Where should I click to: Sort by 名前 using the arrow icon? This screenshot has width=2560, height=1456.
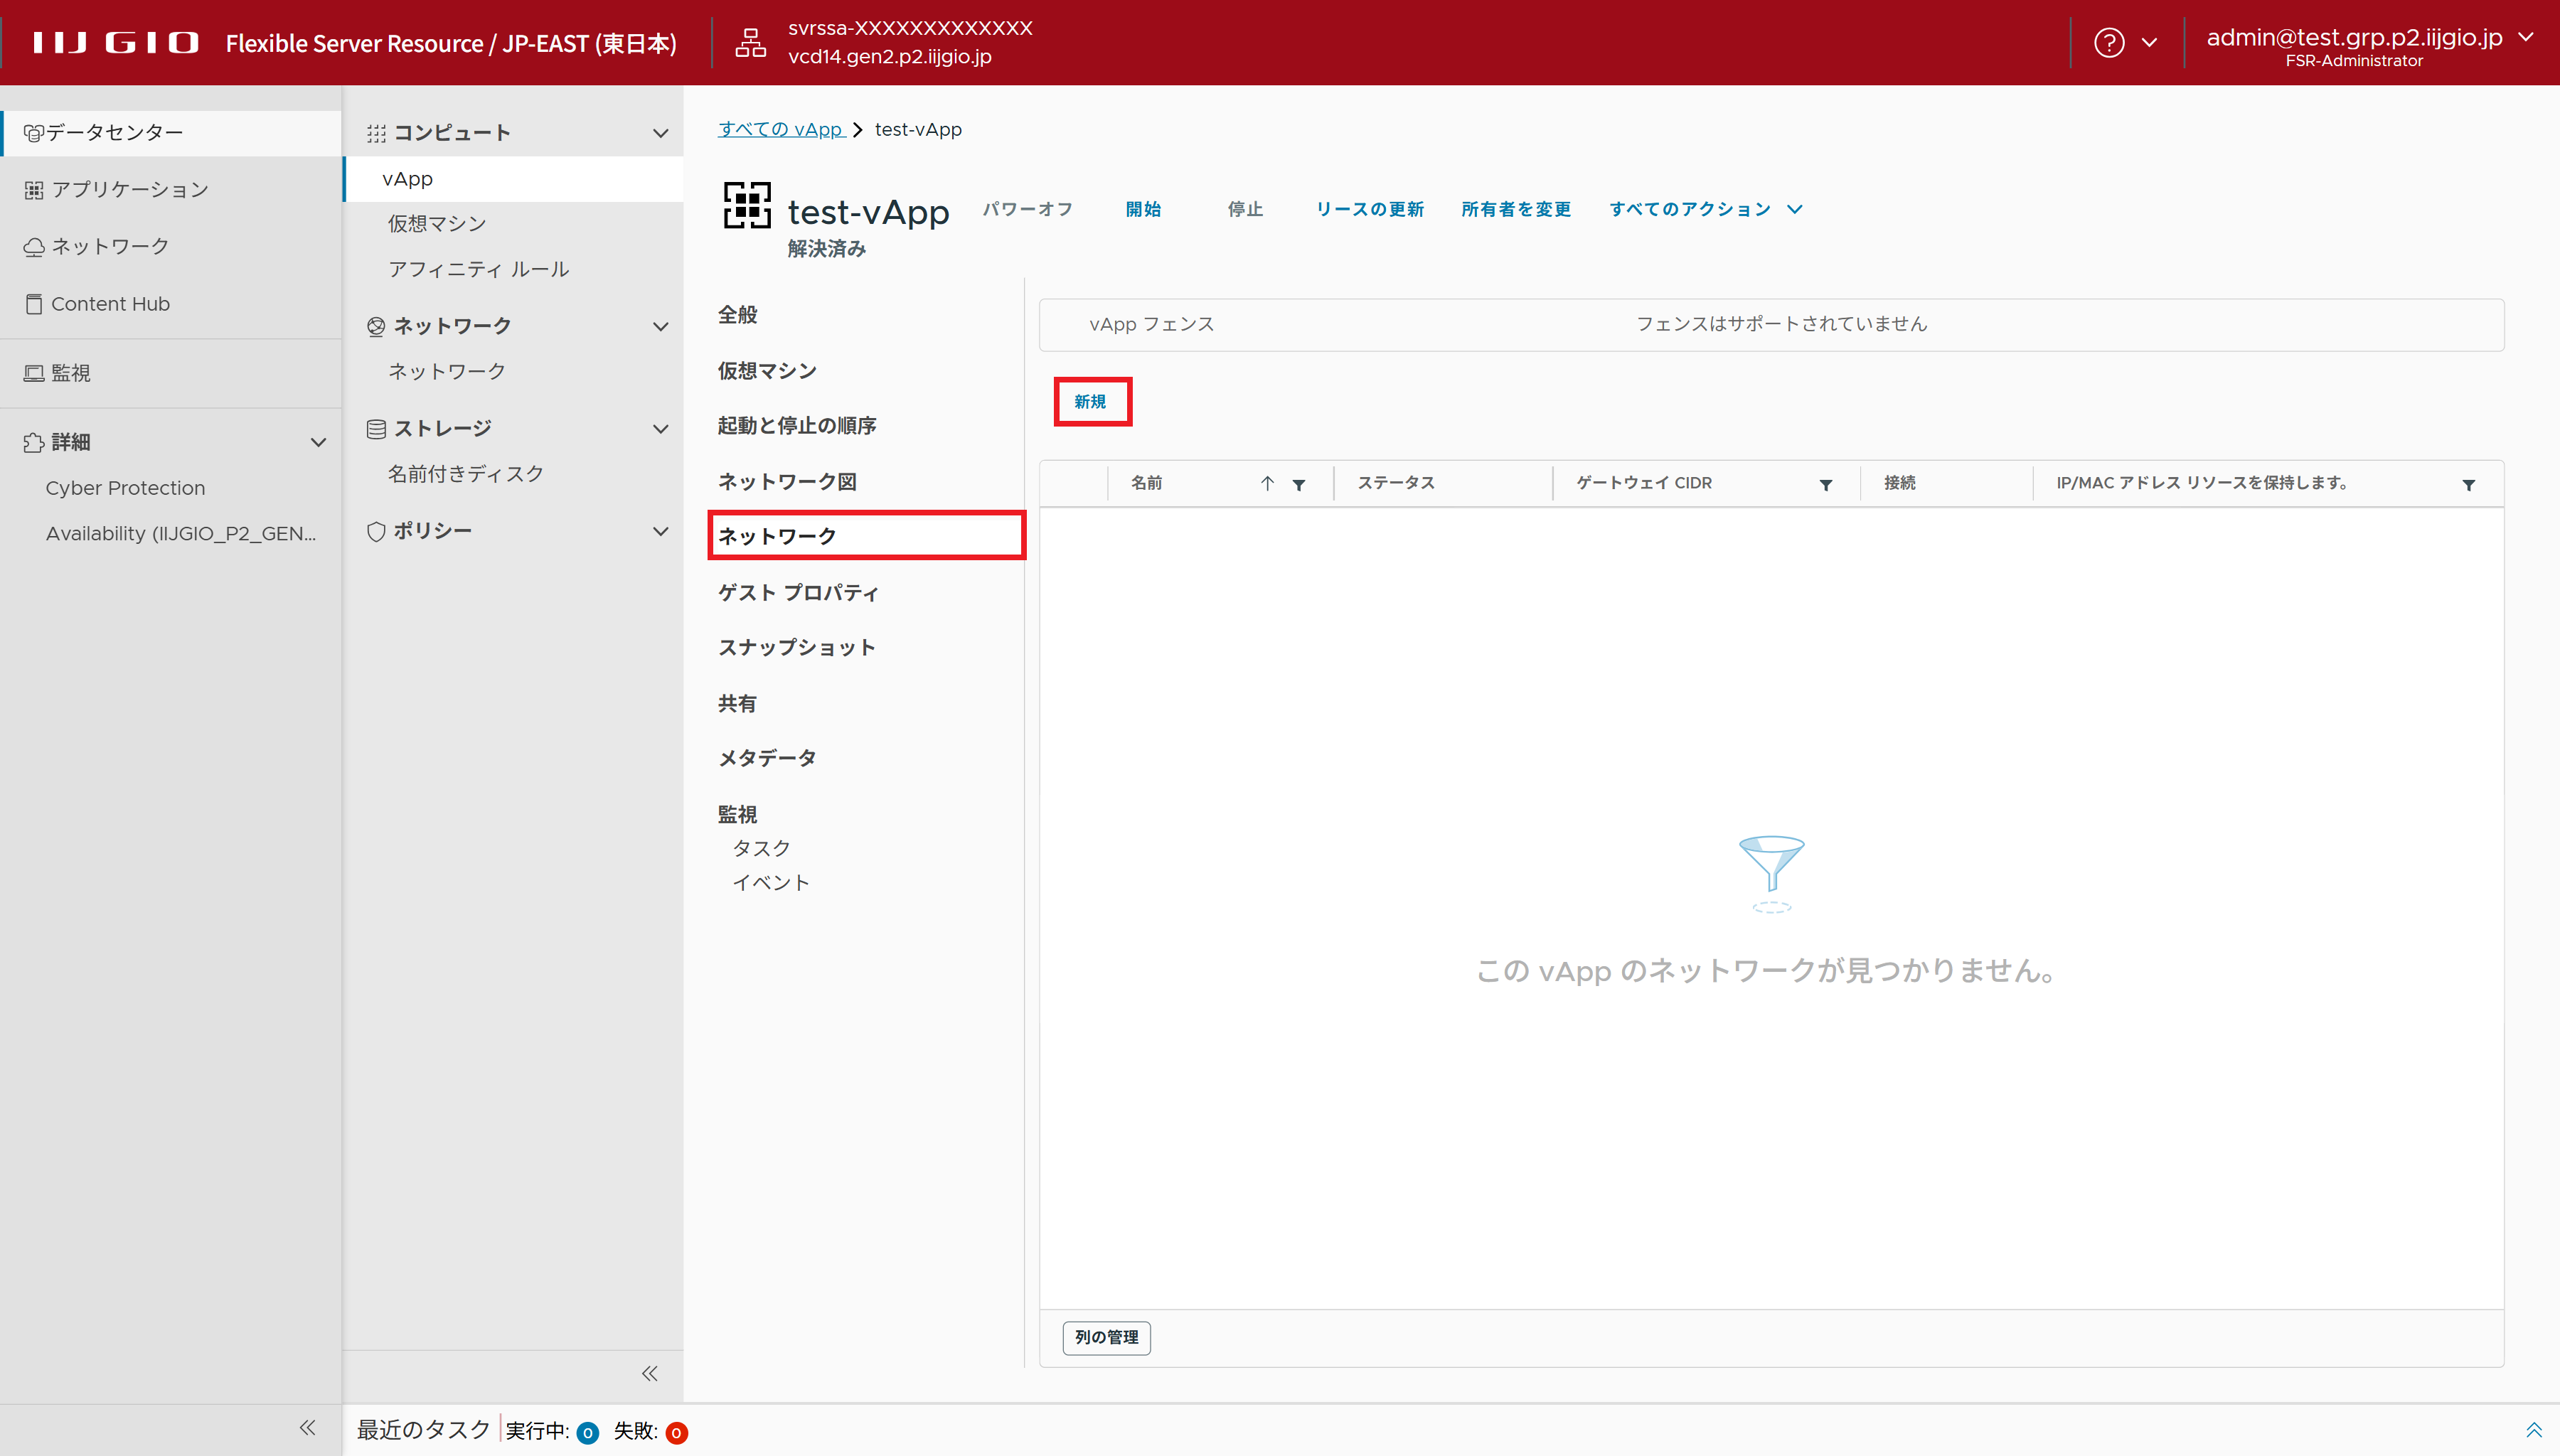1267,484
